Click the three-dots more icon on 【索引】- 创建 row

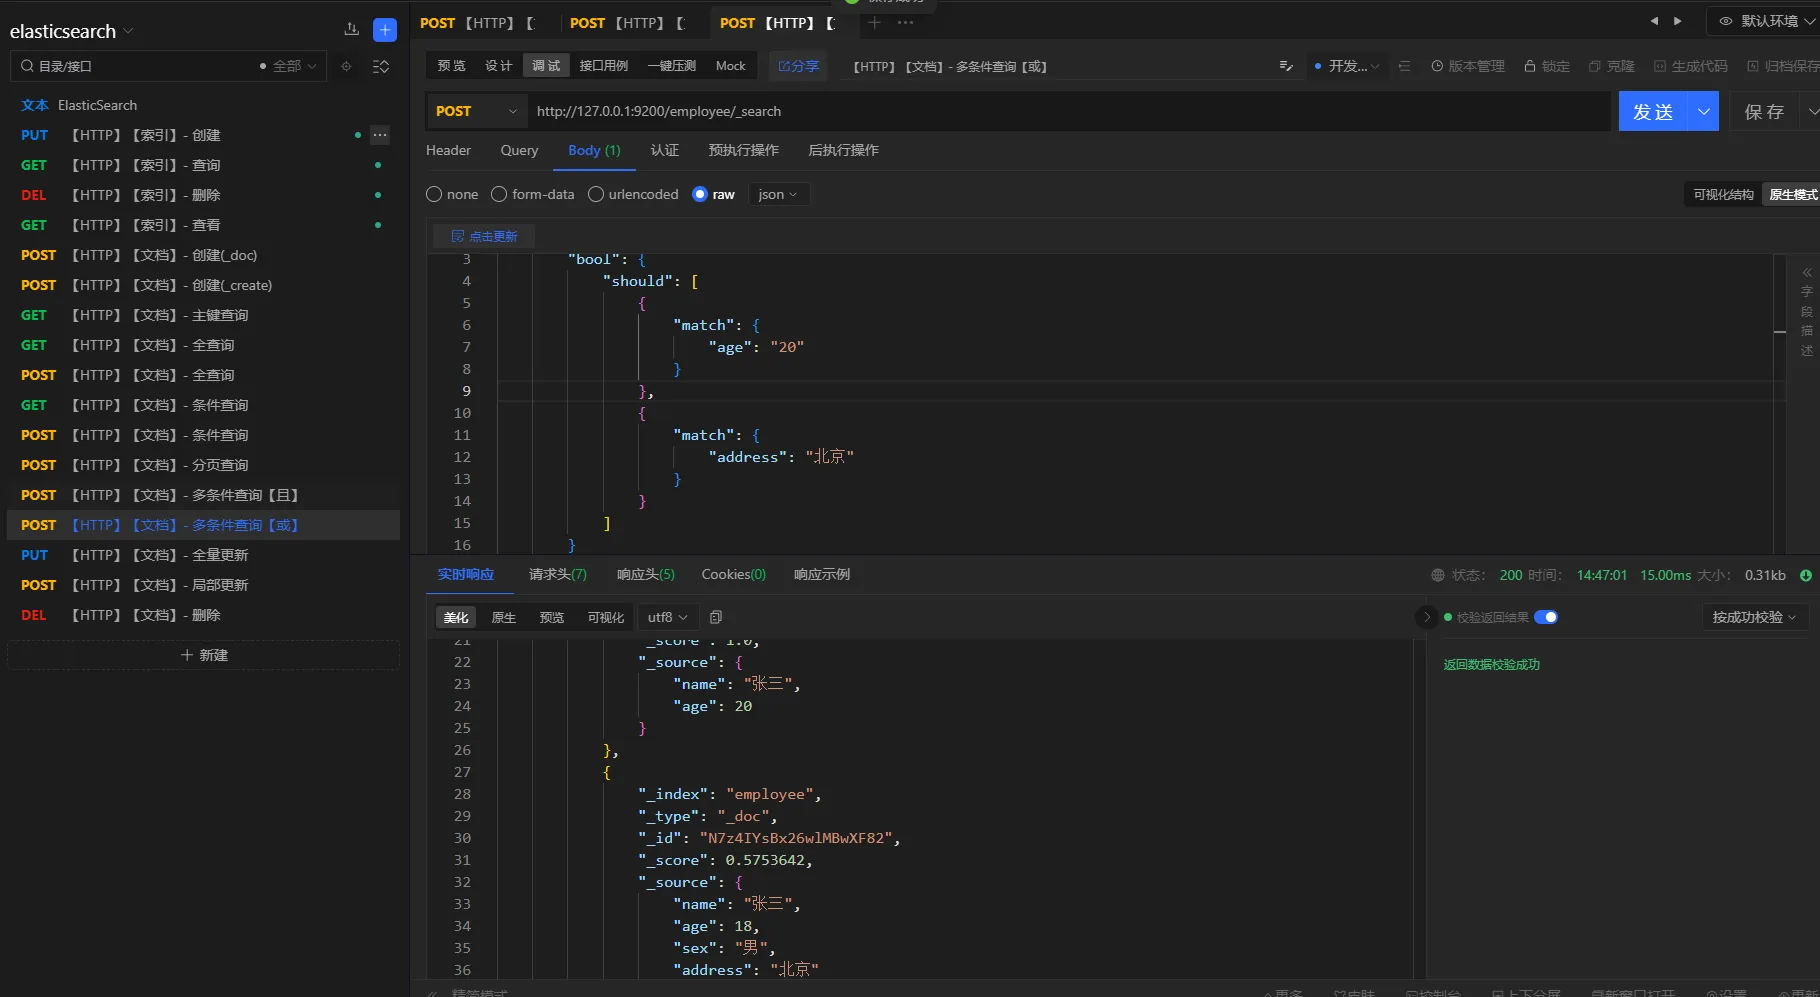[x=380, y=135]
